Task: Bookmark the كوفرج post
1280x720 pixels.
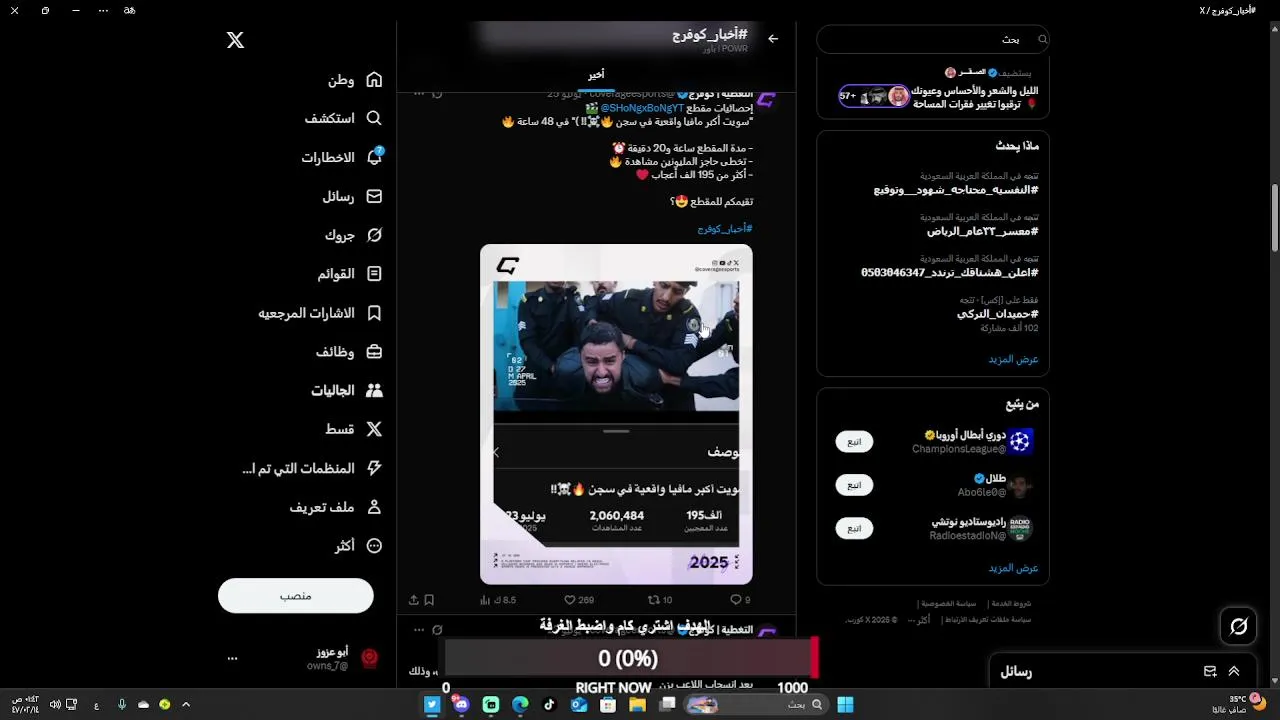Action: pos(429,600)
